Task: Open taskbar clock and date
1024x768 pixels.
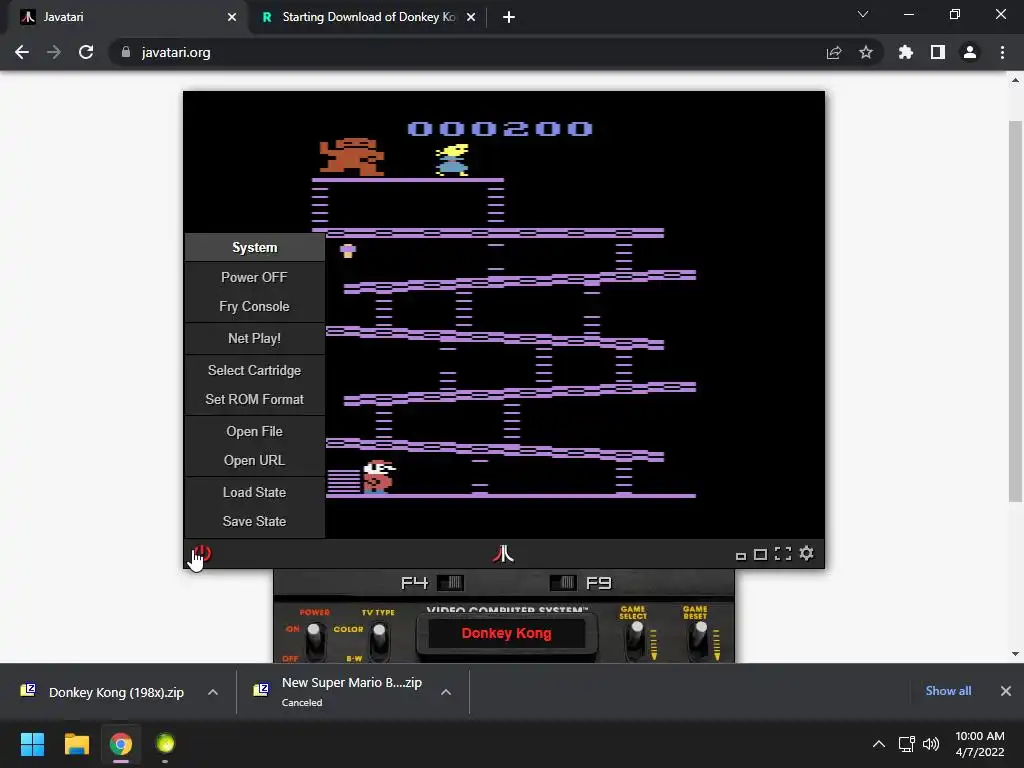Action: coord(980,744)
